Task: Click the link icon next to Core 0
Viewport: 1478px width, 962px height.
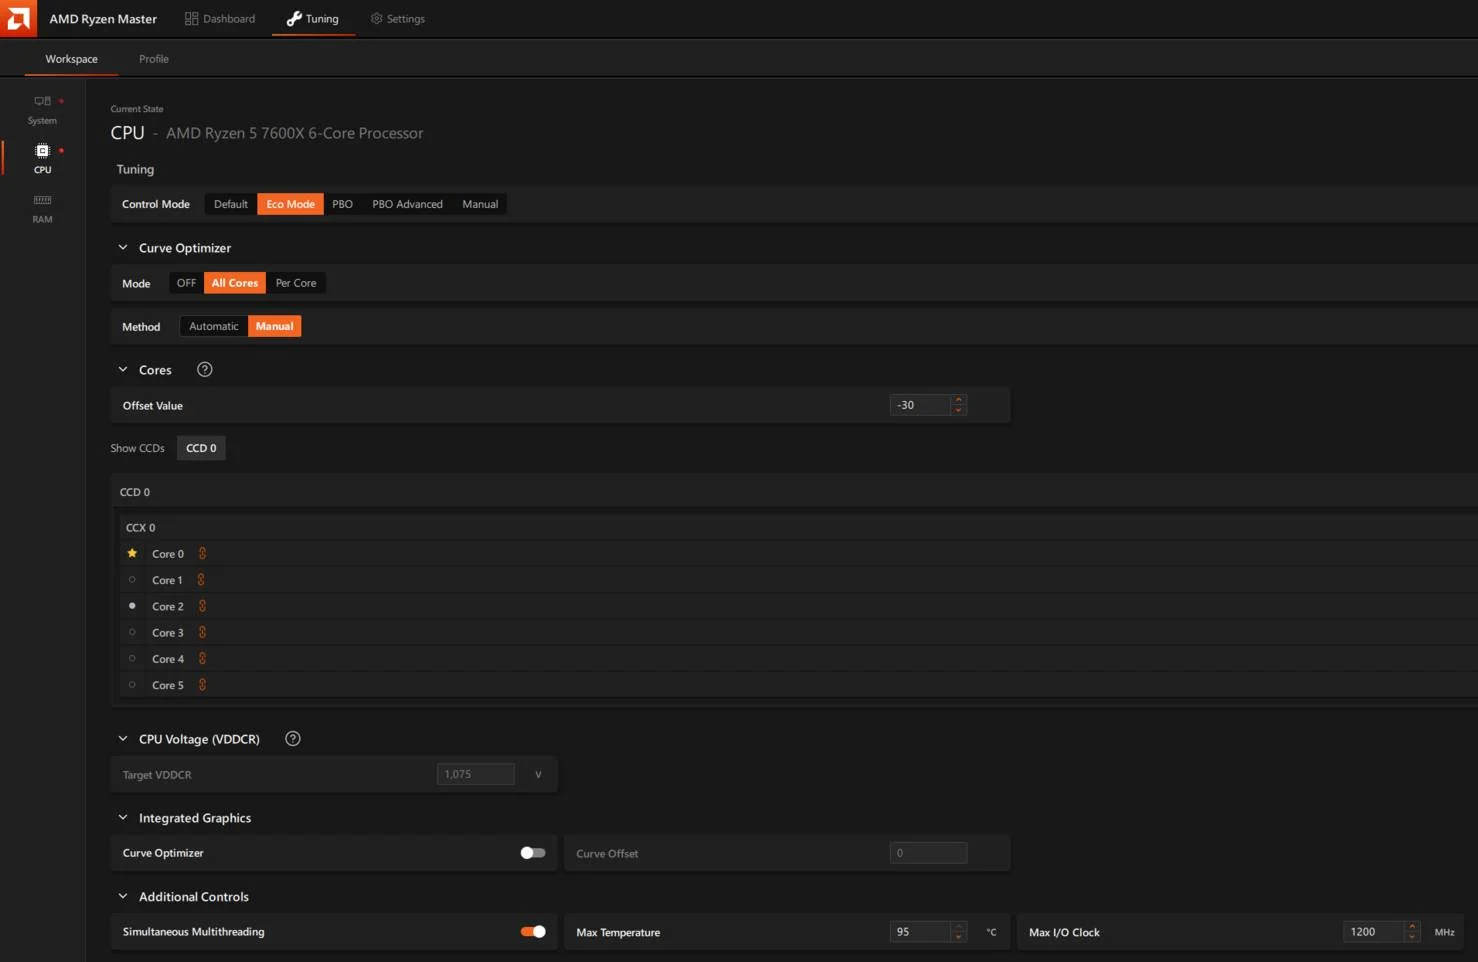Action: [202, 553]
